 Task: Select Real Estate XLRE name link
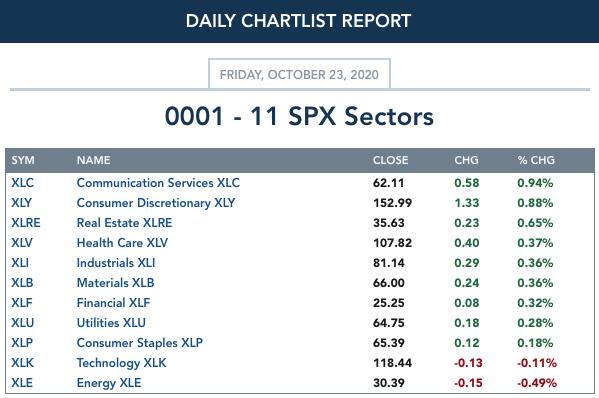(x=125, y=223)
